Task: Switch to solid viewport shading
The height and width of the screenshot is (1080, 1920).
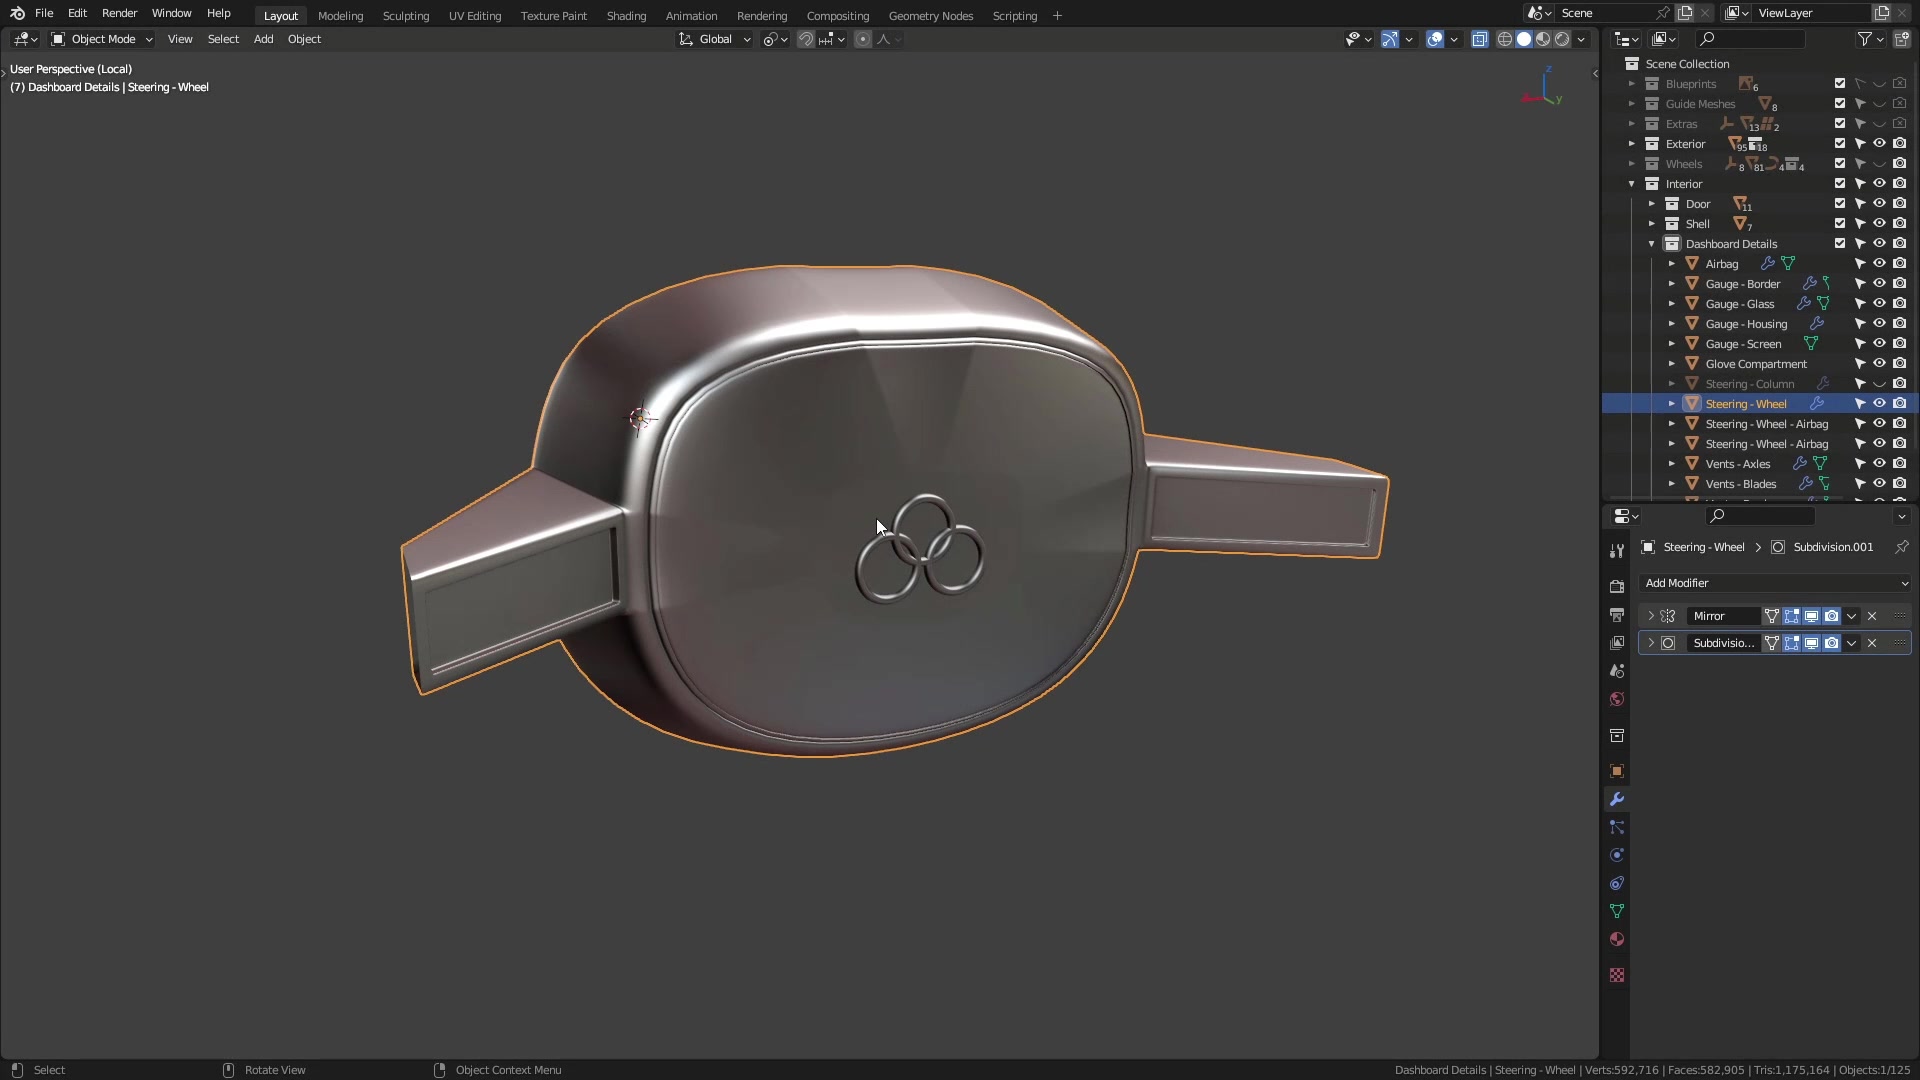Action: [x=1524, y=39]
